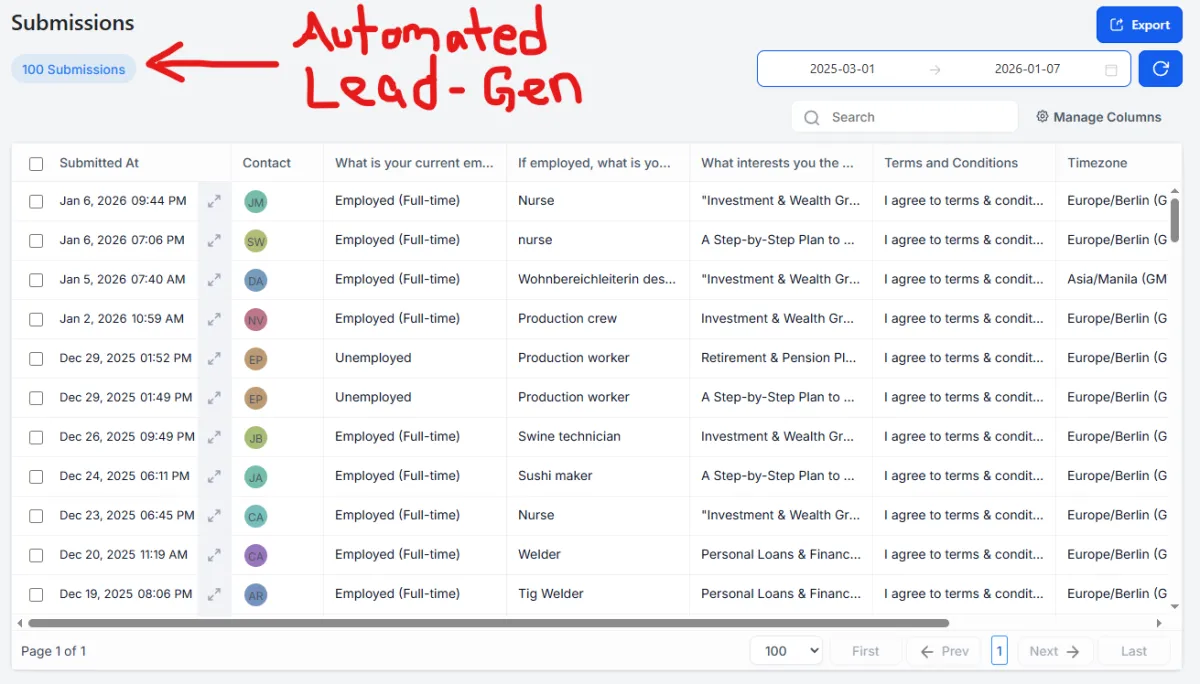This screenshot has height=684, width=1200.
Task: Expand the Dec 24, 2025 06:11 PM submission
Action: [214, 477]
